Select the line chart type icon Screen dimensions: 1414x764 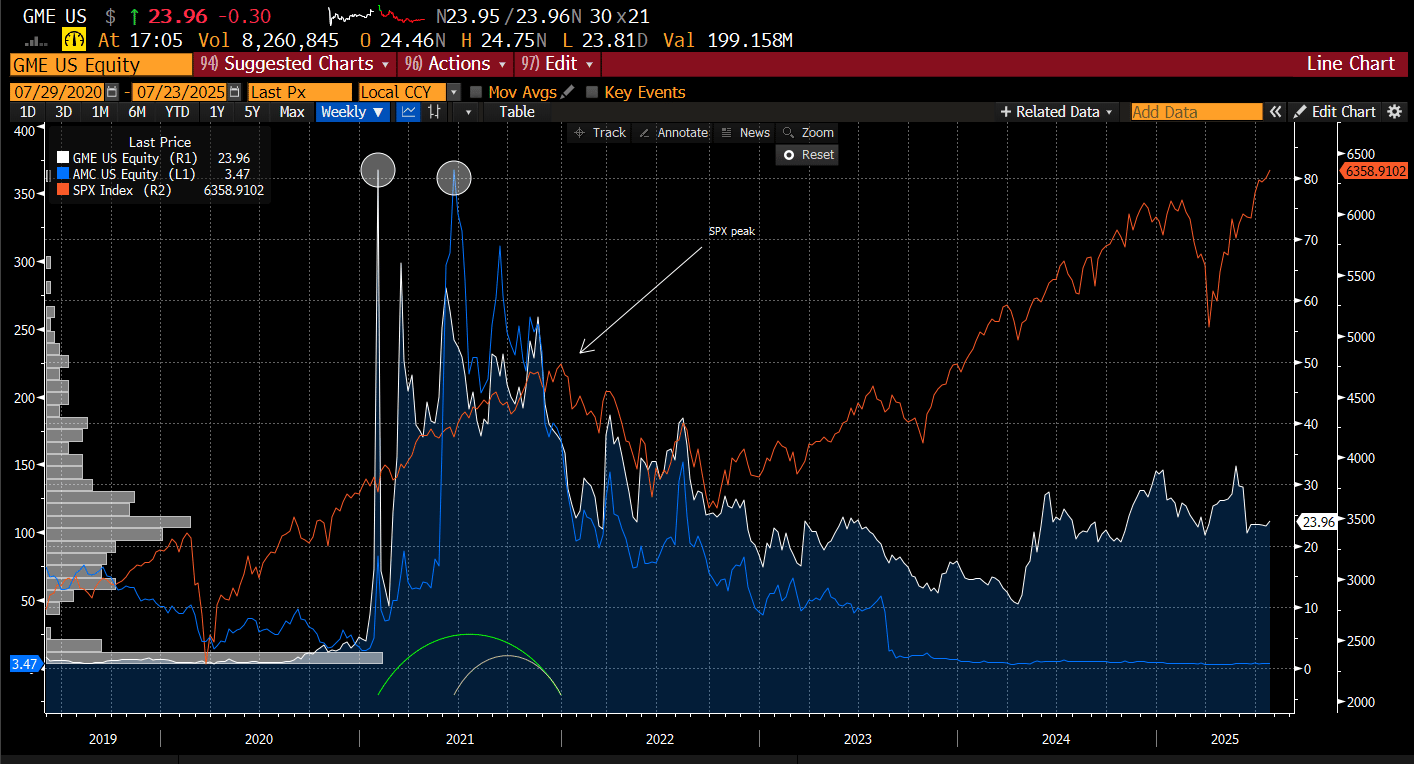pyautogui.click(x=408, y=112)
